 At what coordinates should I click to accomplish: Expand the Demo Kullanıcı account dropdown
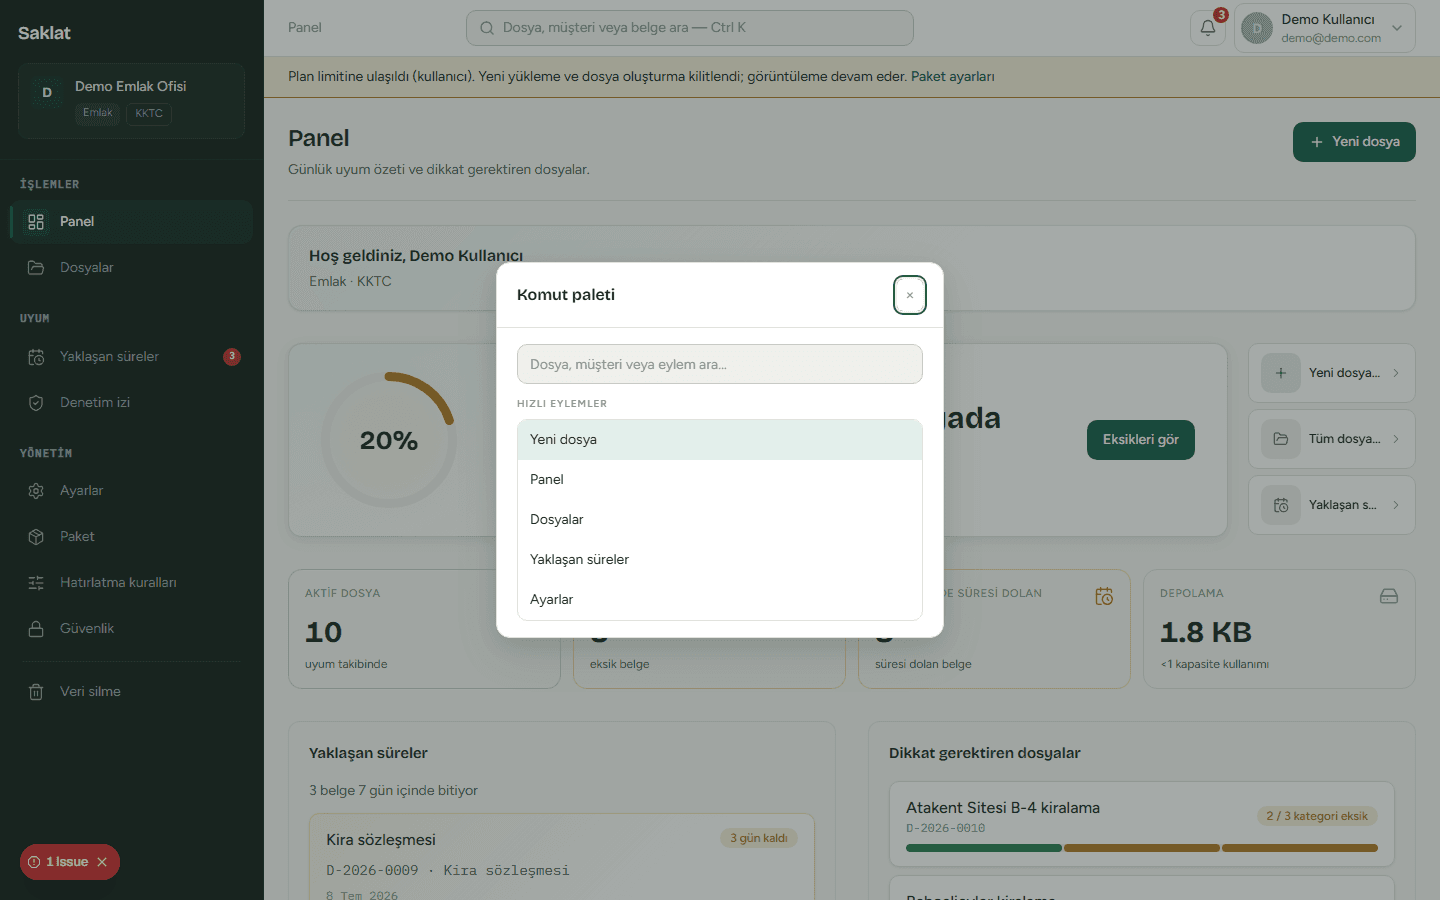(x=1397, y=28)
